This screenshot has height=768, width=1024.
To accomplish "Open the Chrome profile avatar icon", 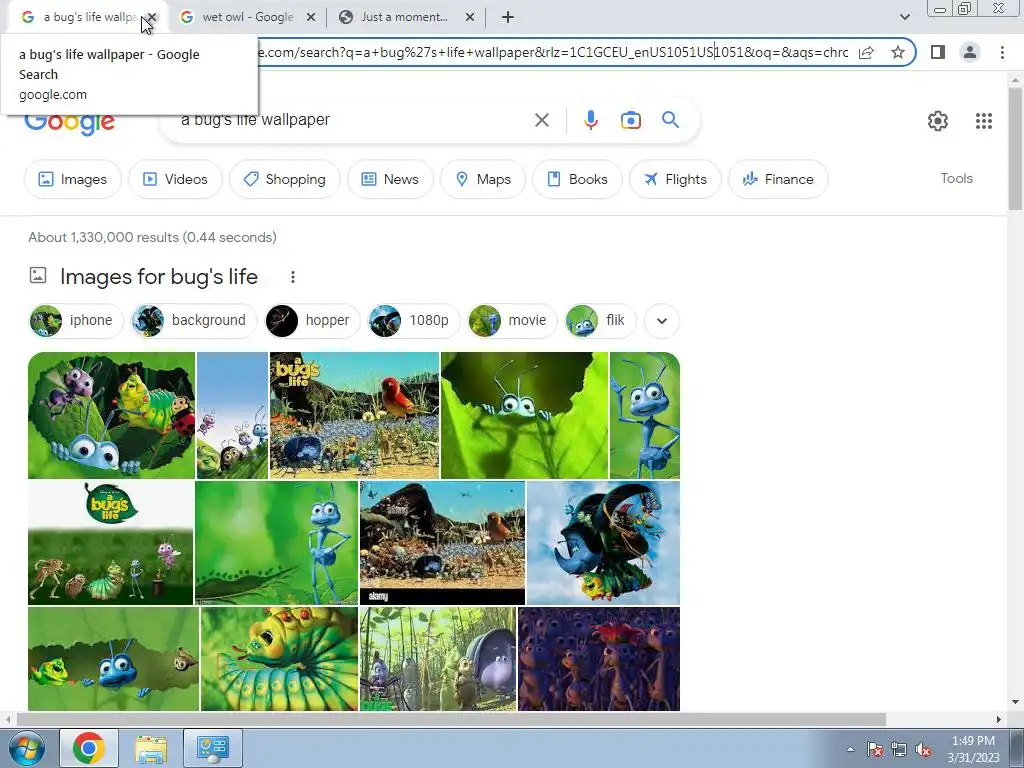I will (970, 52).
